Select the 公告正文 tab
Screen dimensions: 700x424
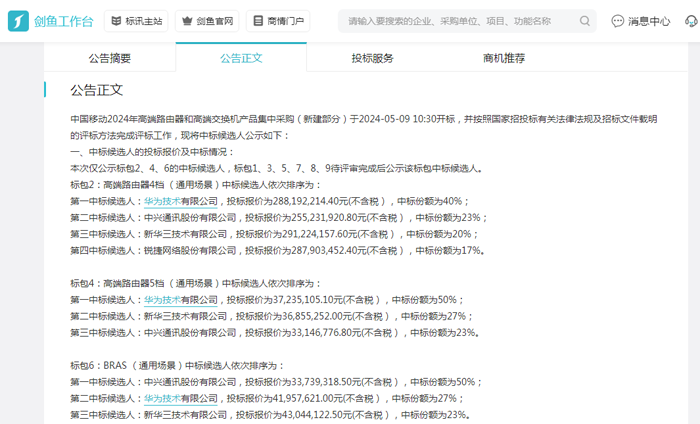(x=241, y=58)
